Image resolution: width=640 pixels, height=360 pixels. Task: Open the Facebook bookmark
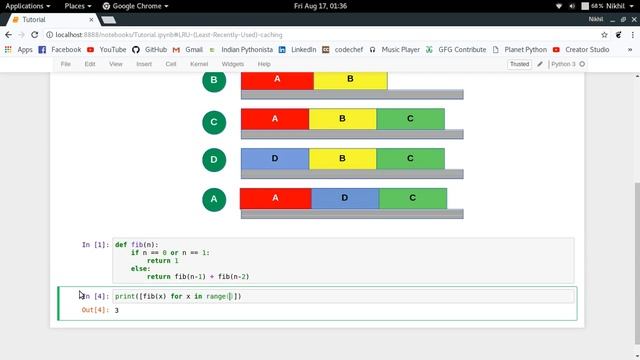point(60,49)
